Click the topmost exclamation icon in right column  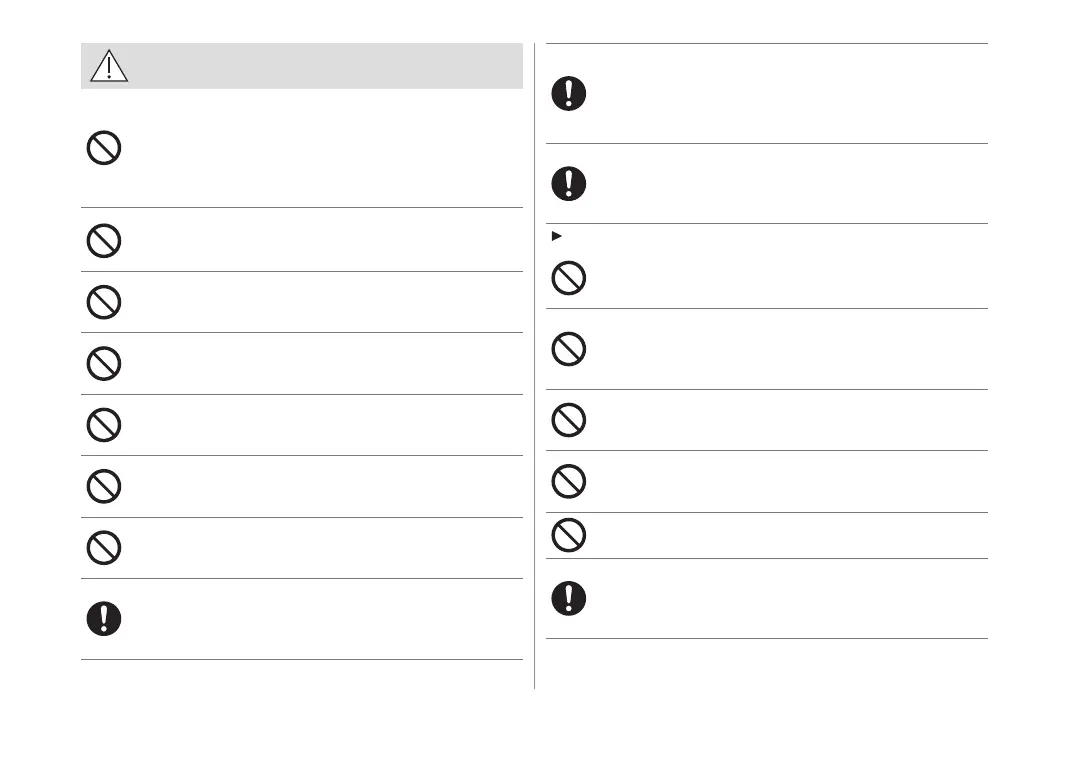(569, 94)
